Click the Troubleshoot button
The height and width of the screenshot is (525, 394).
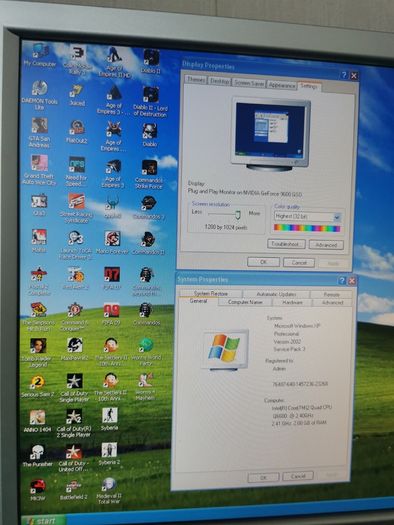point(286,244)
